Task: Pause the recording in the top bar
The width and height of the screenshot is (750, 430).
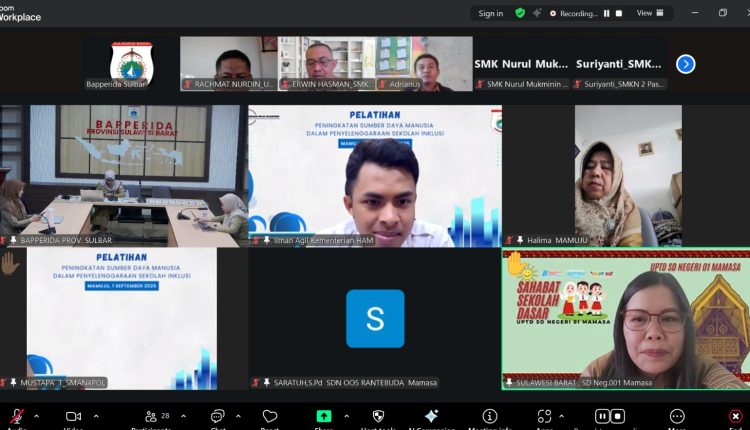Action: (605, 13)
